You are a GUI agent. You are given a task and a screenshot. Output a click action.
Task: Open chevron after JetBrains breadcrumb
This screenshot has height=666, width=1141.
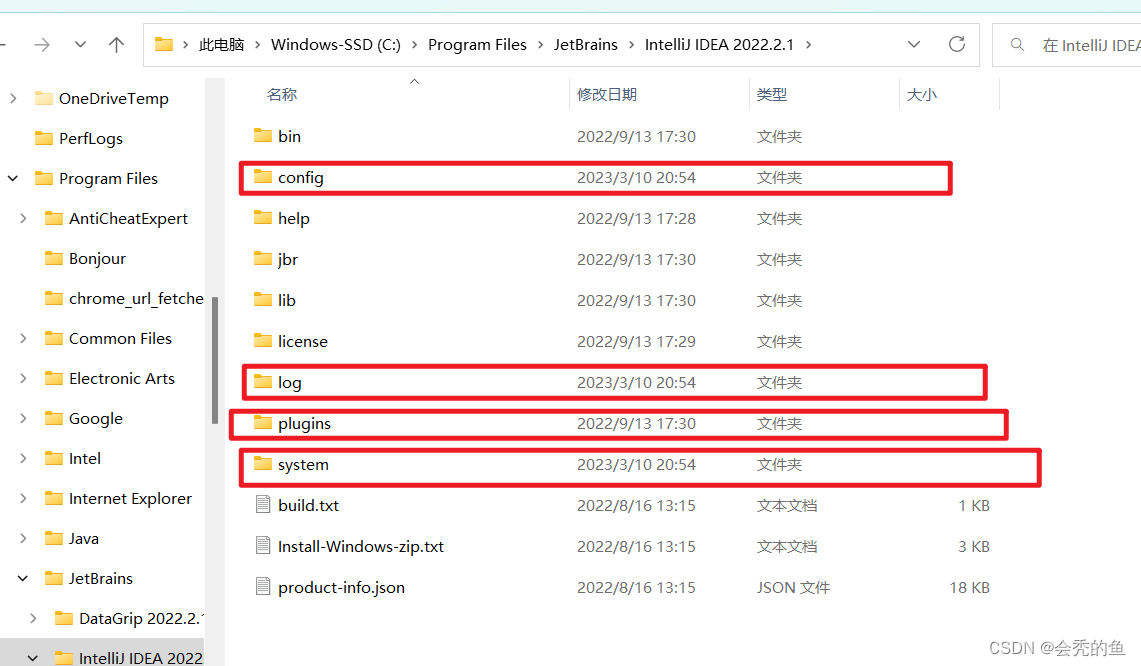pos(631,45)
